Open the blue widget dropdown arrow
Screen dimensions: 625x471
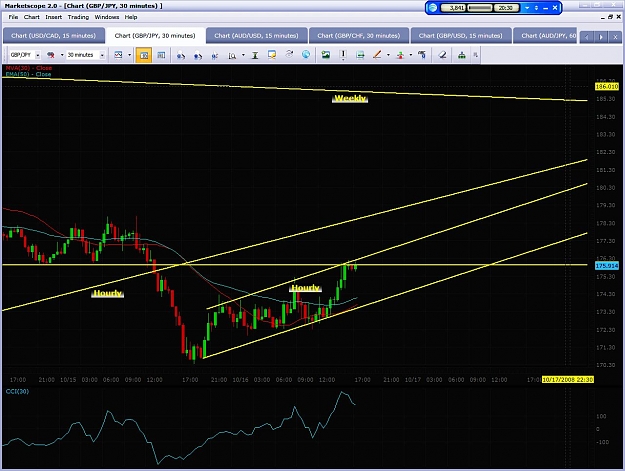point(527,8)
